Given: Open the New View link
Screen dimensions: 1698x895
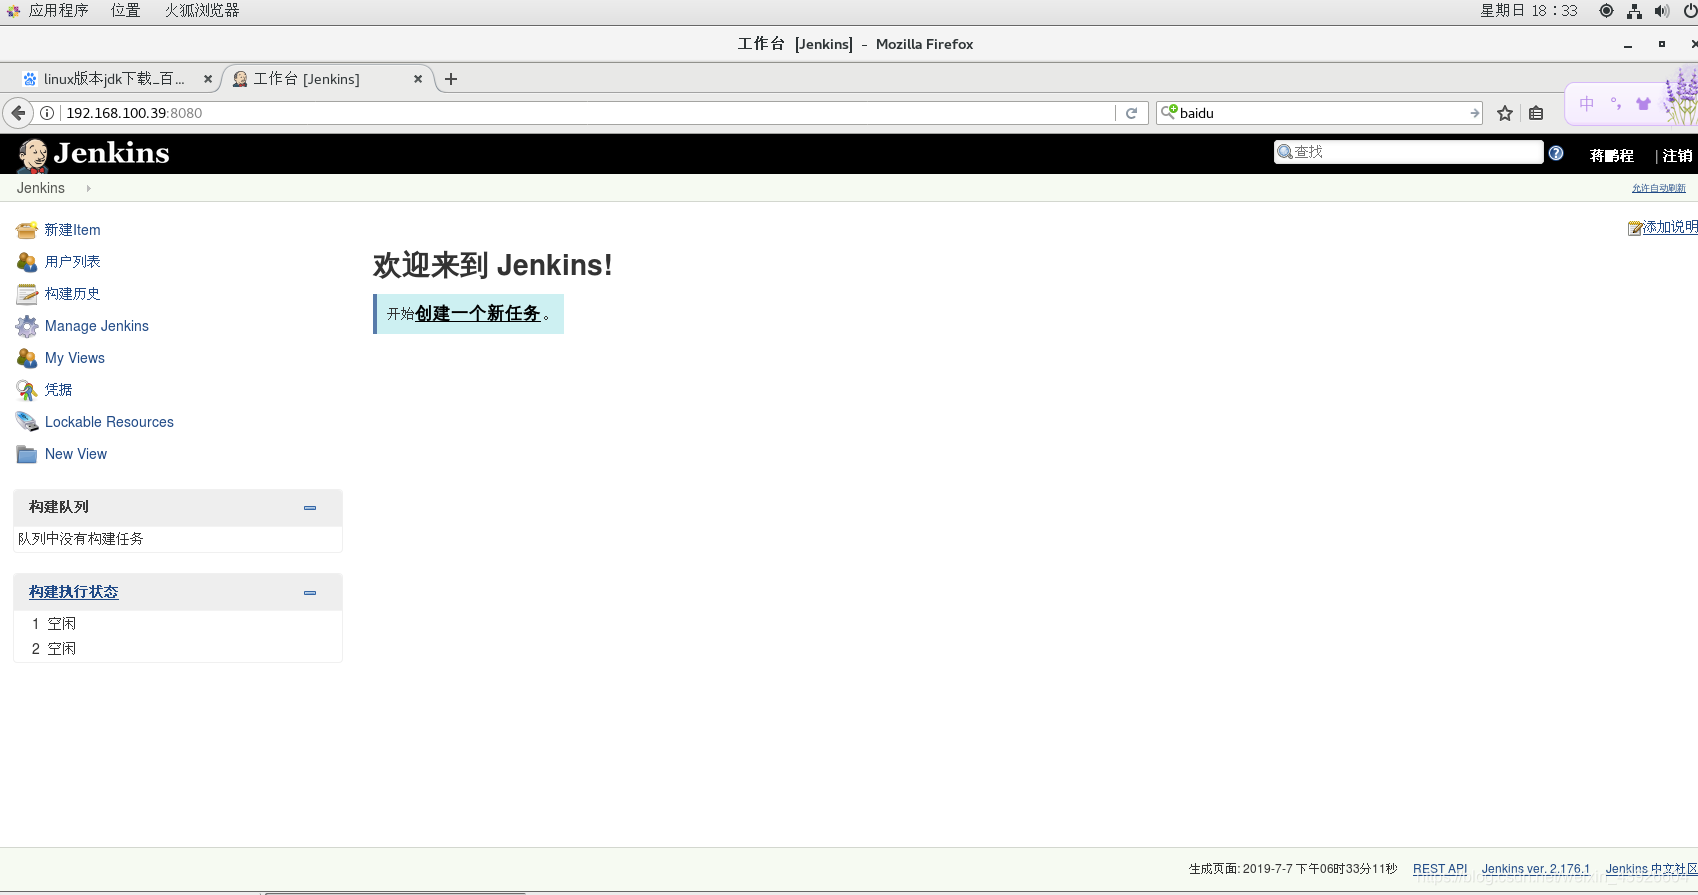Looking at the screenshot, I should (x=76, y=454).
